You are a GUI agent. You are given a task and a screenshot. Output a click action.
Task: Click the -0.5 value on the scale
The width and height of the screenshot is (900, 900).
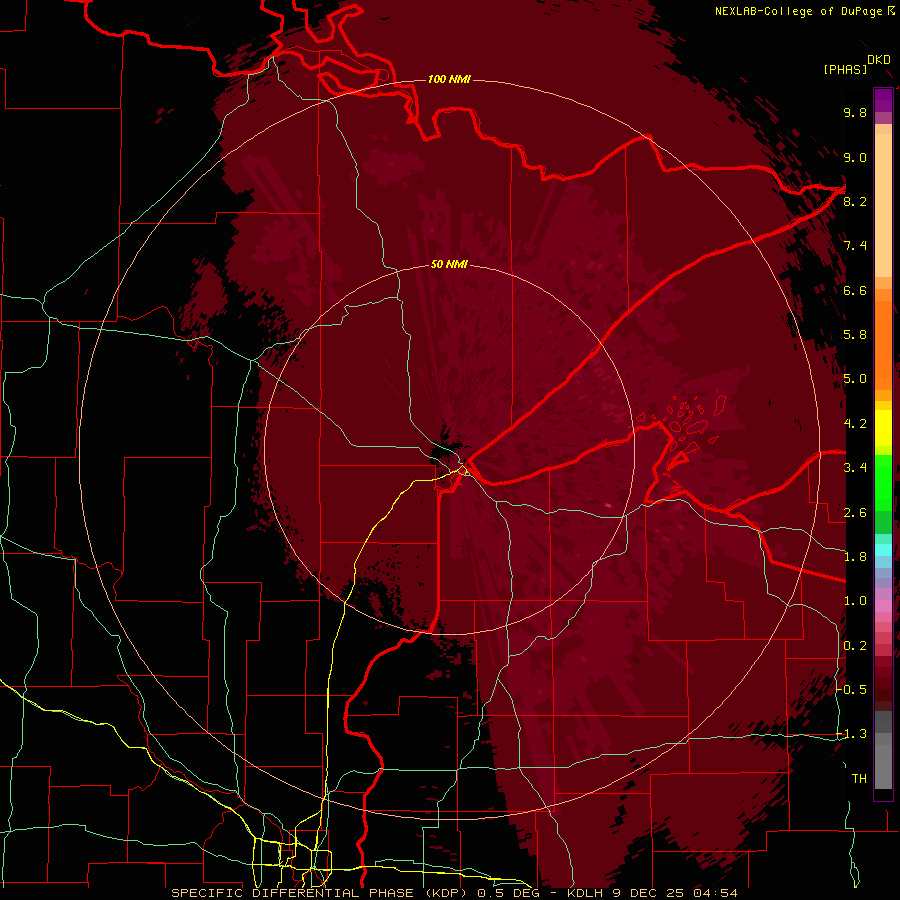[x=852, y=690]
